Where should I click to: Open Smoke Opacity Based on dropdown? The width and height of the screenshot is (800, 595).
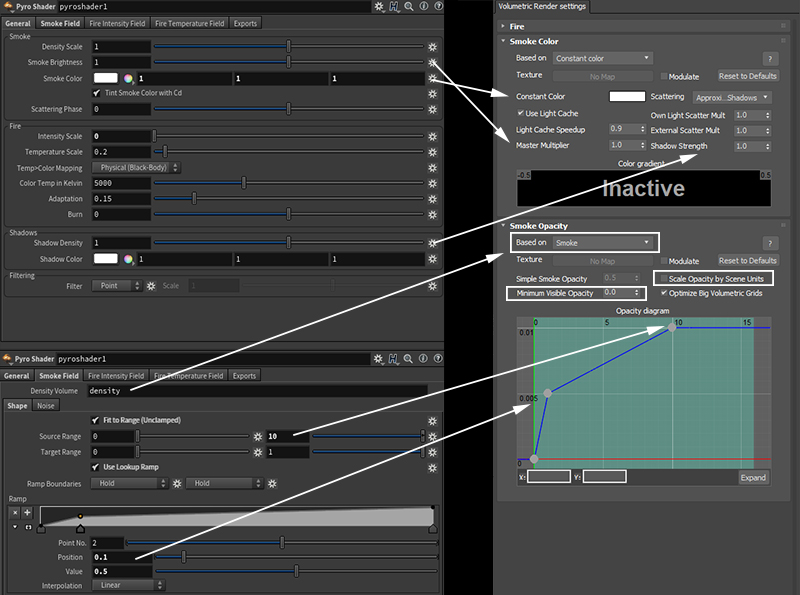(x=604, y=243)
